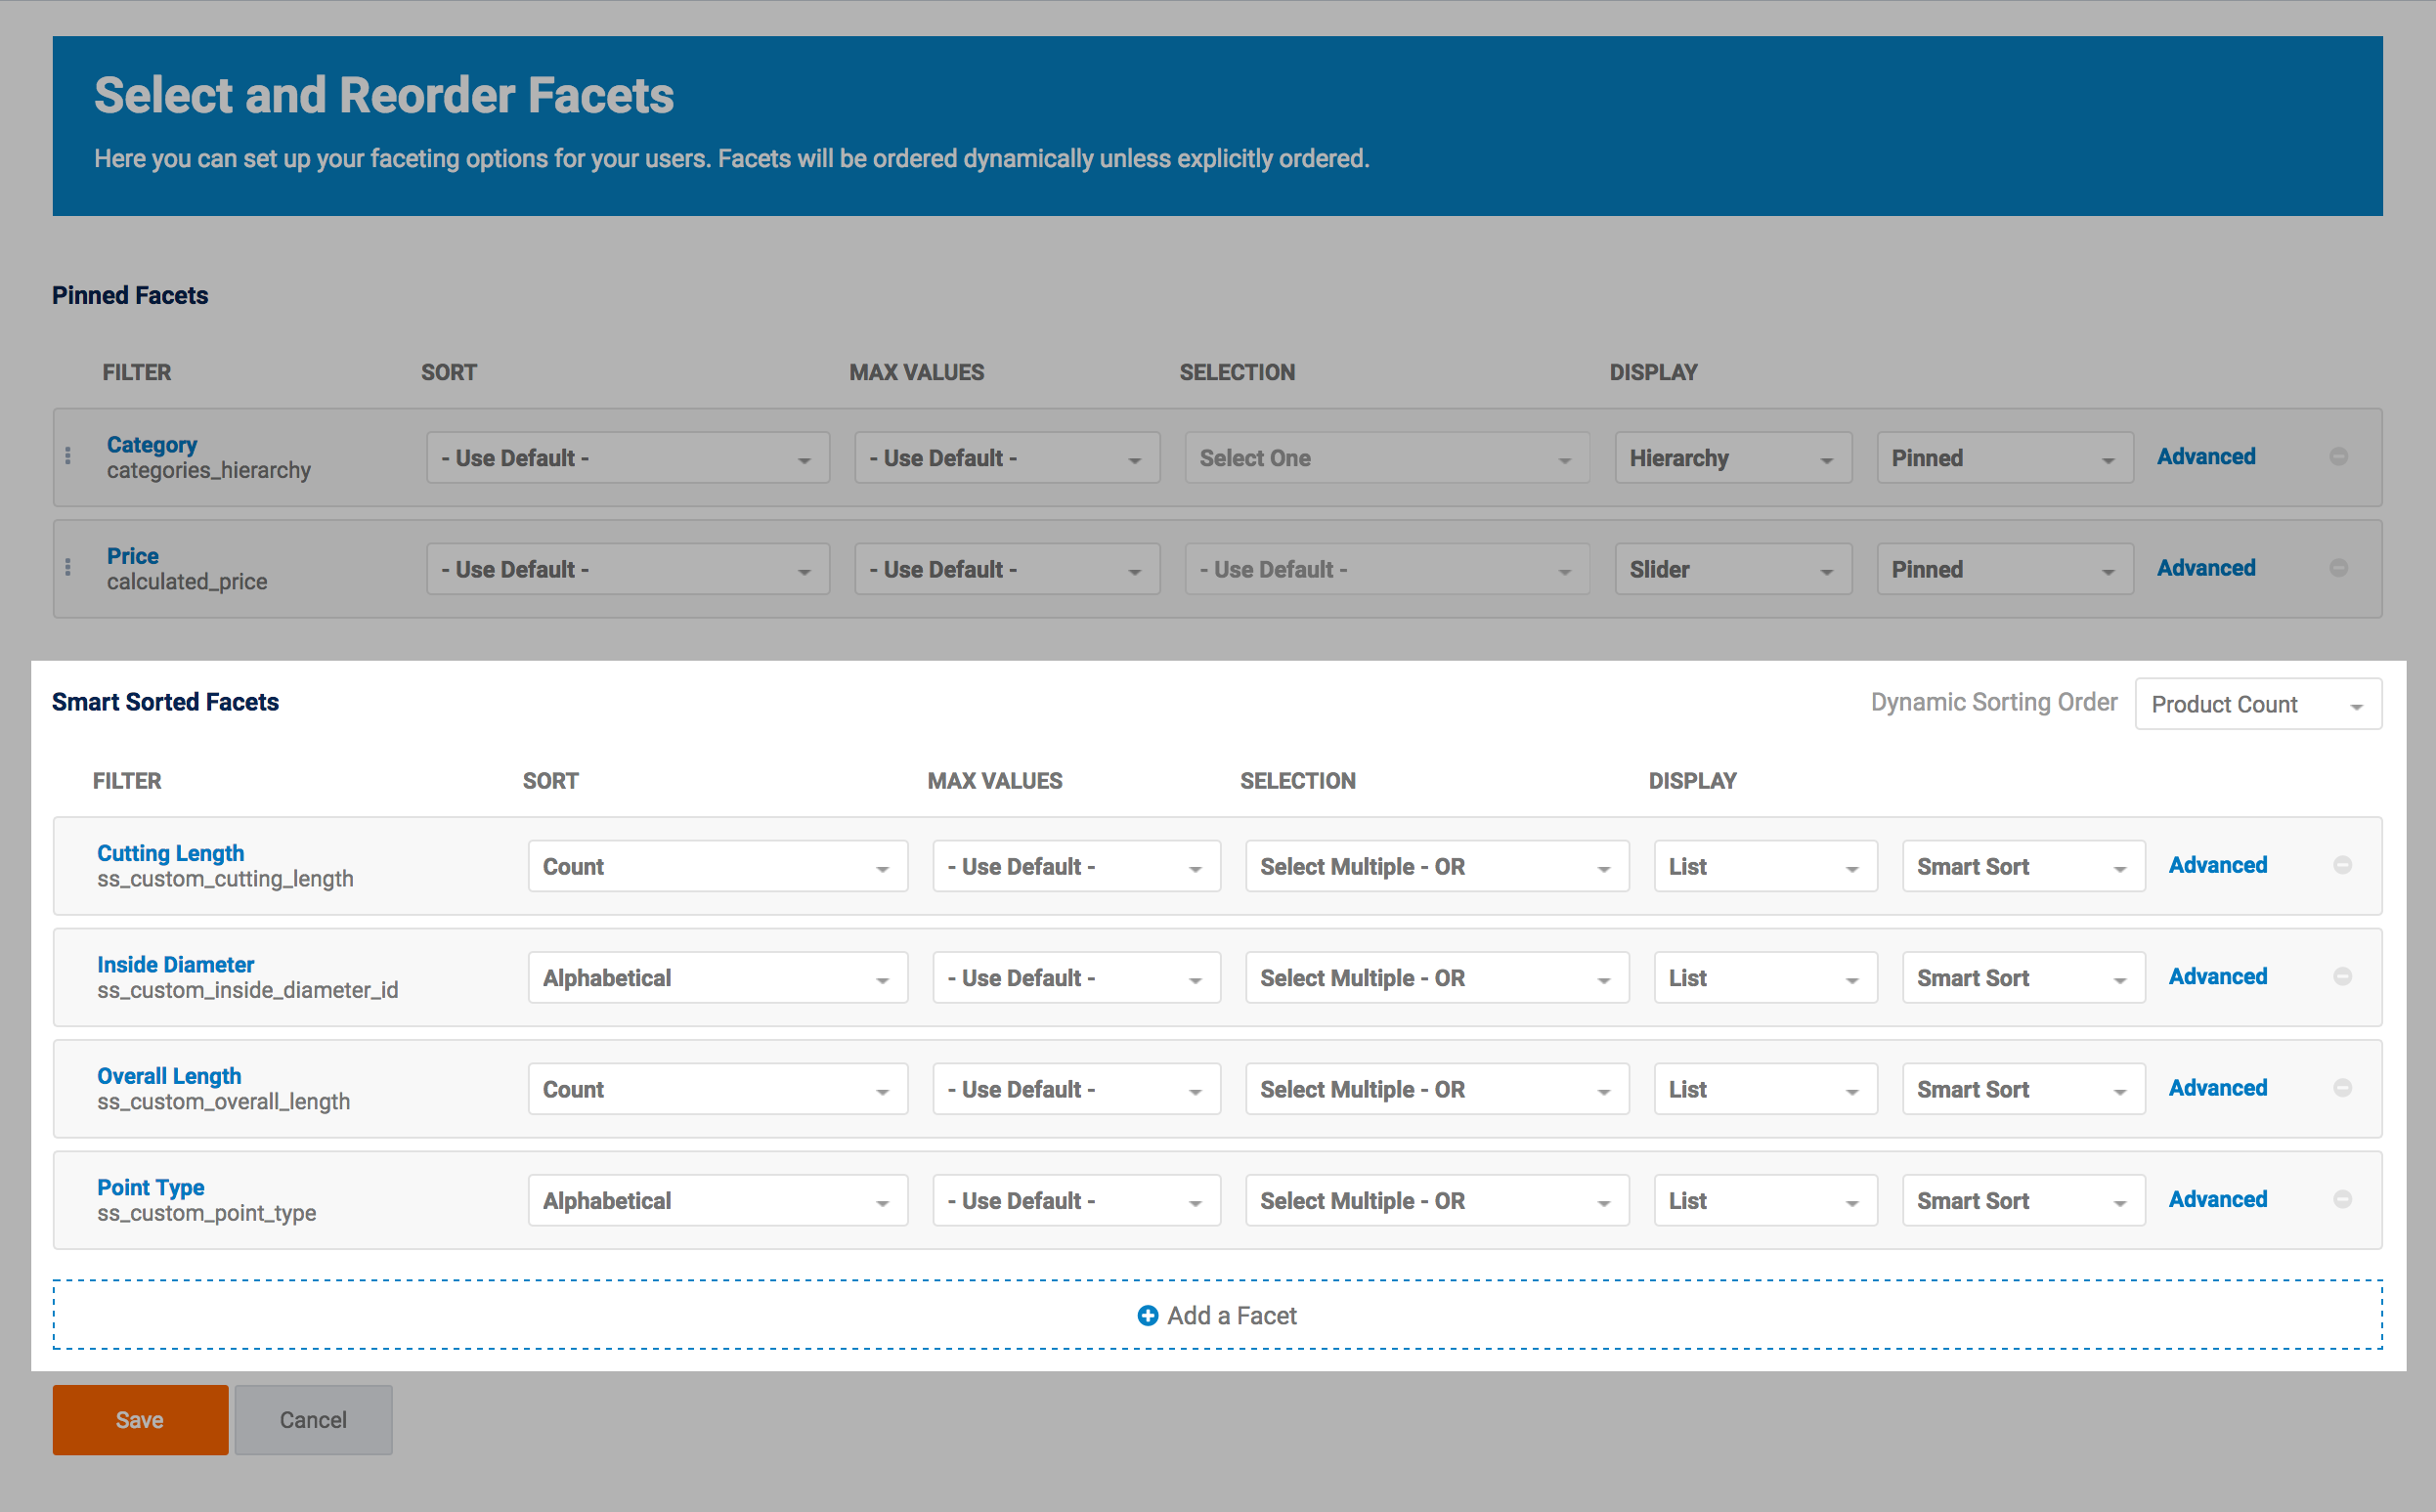Open Advanced settings for Cutting Length
Screen dimensions: 2436x1512
tap(2217, 865)
